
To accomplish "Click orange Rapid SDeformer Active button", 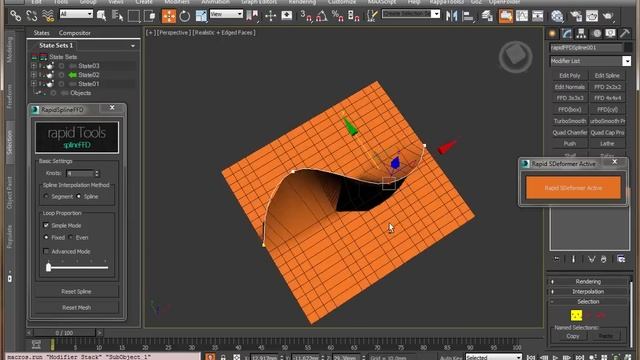I will [x=573, y=188].
